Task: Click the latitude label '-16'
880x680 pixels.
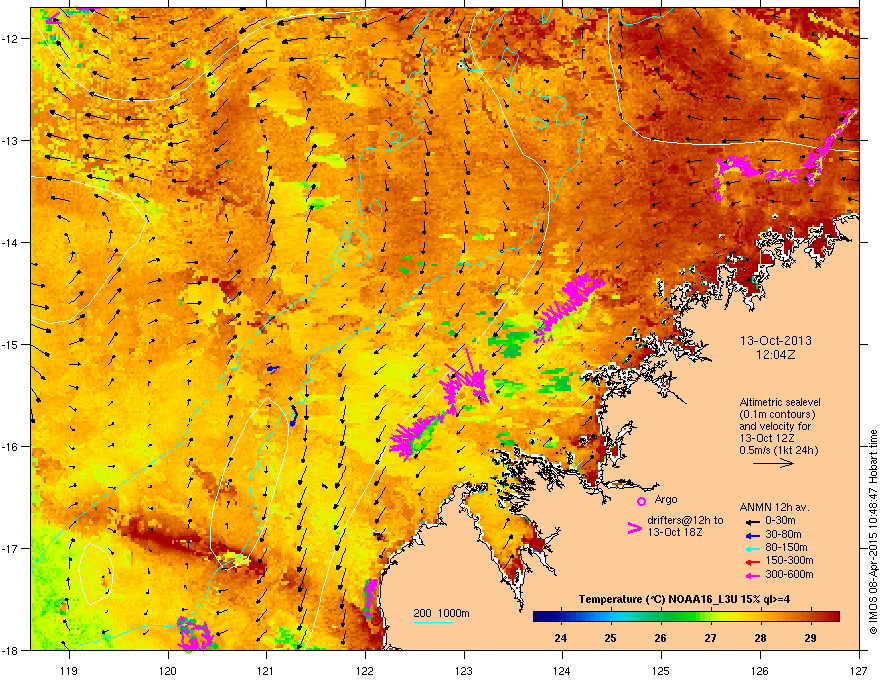Action: pyautogui.click(x=11, y=447)
